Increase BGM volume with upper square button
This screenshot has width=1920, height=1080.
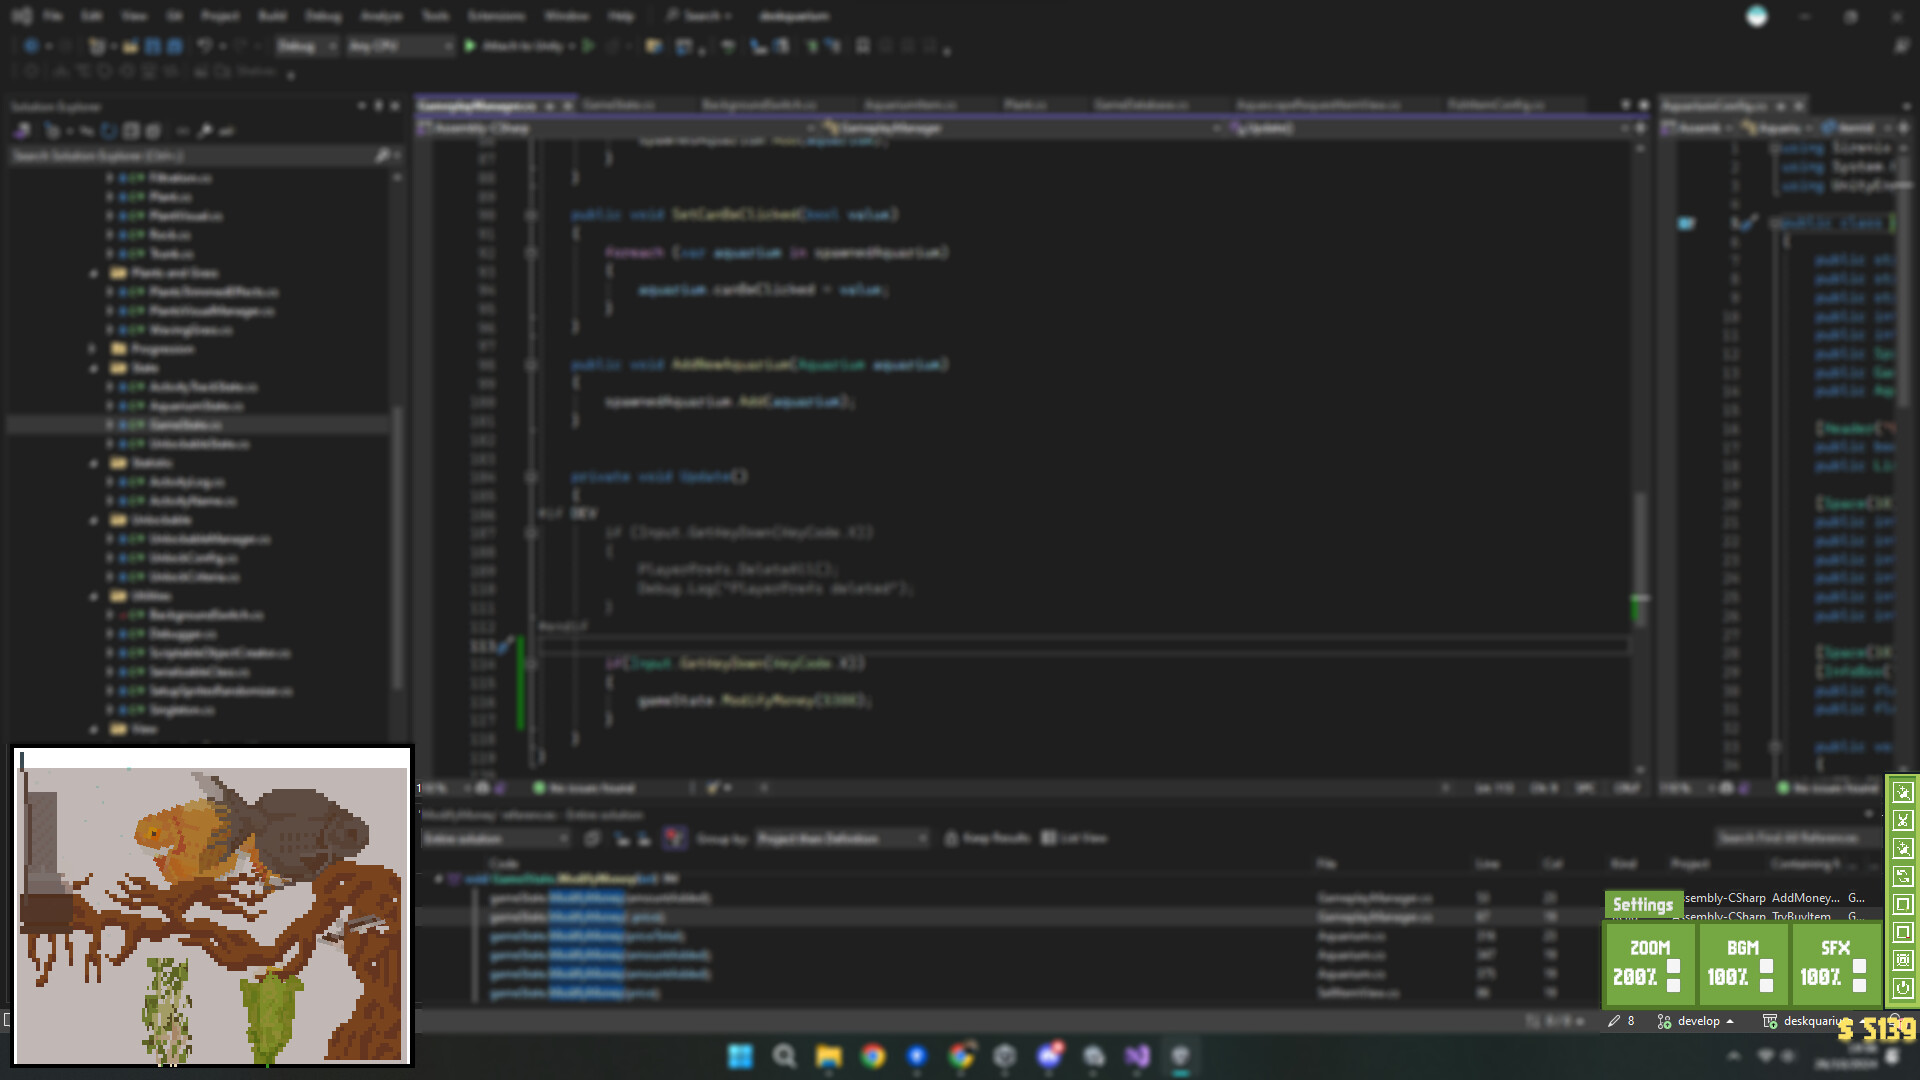click(1766, 966)
